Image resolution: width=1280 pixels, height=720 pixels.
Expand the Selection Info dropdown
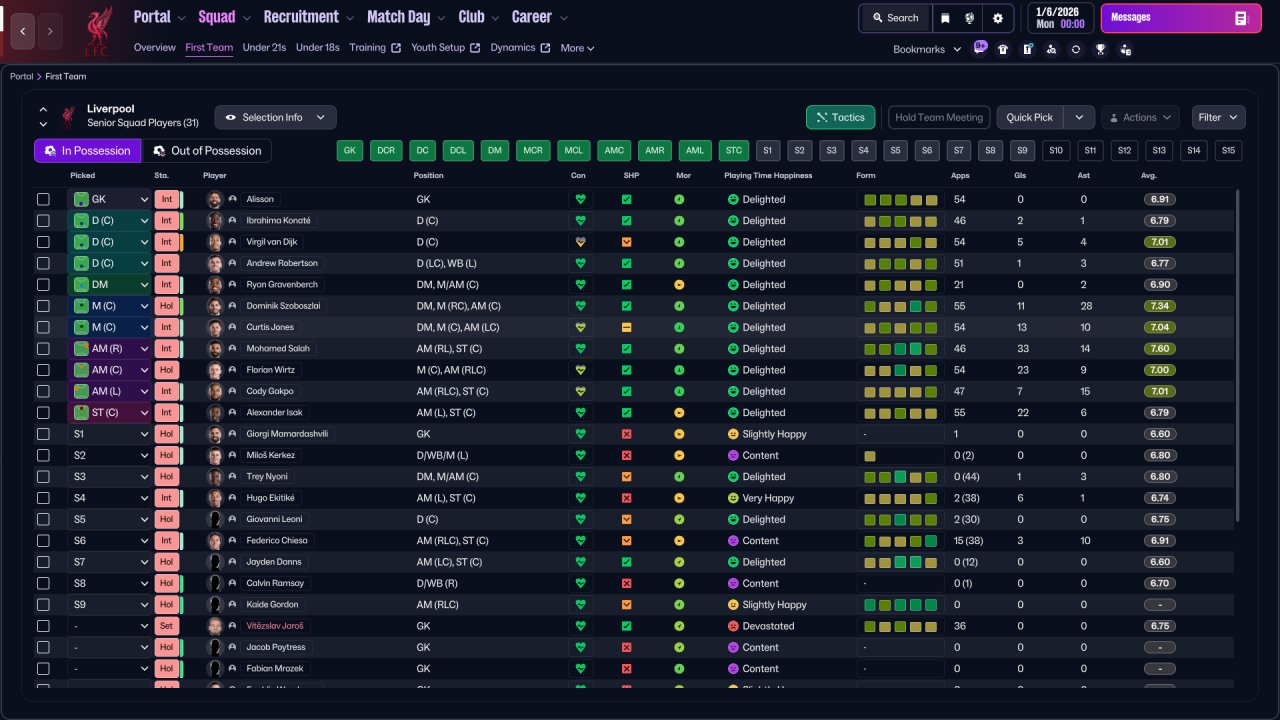275,117
